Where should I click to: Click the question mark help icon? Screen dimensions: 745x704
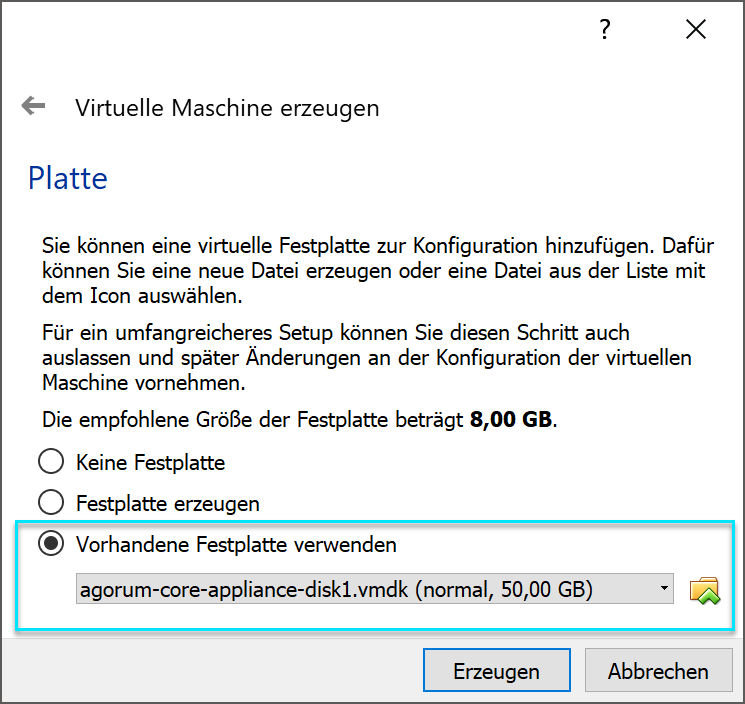[x=604, y=29]
